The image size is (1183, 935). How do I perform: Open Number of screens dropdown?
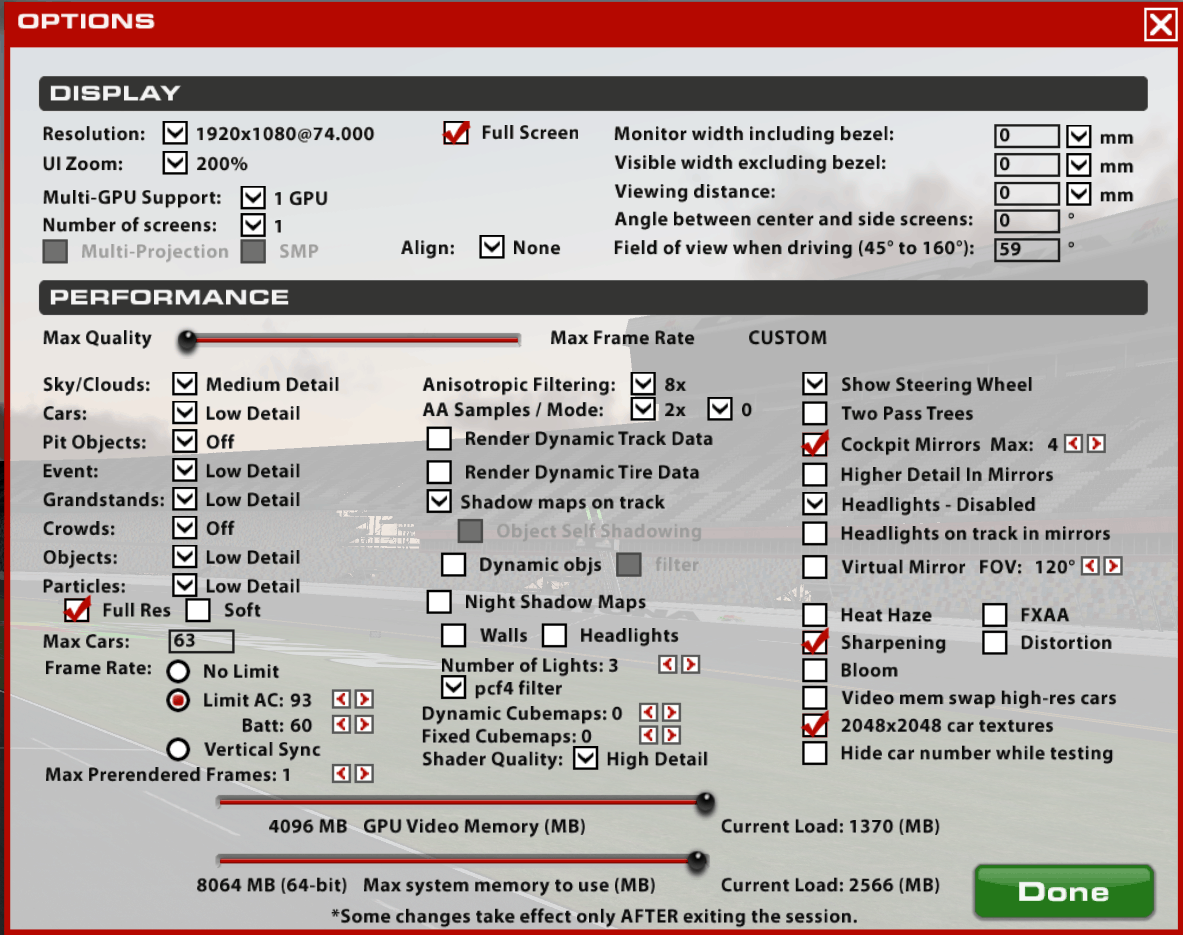click(x=253, y=225)
